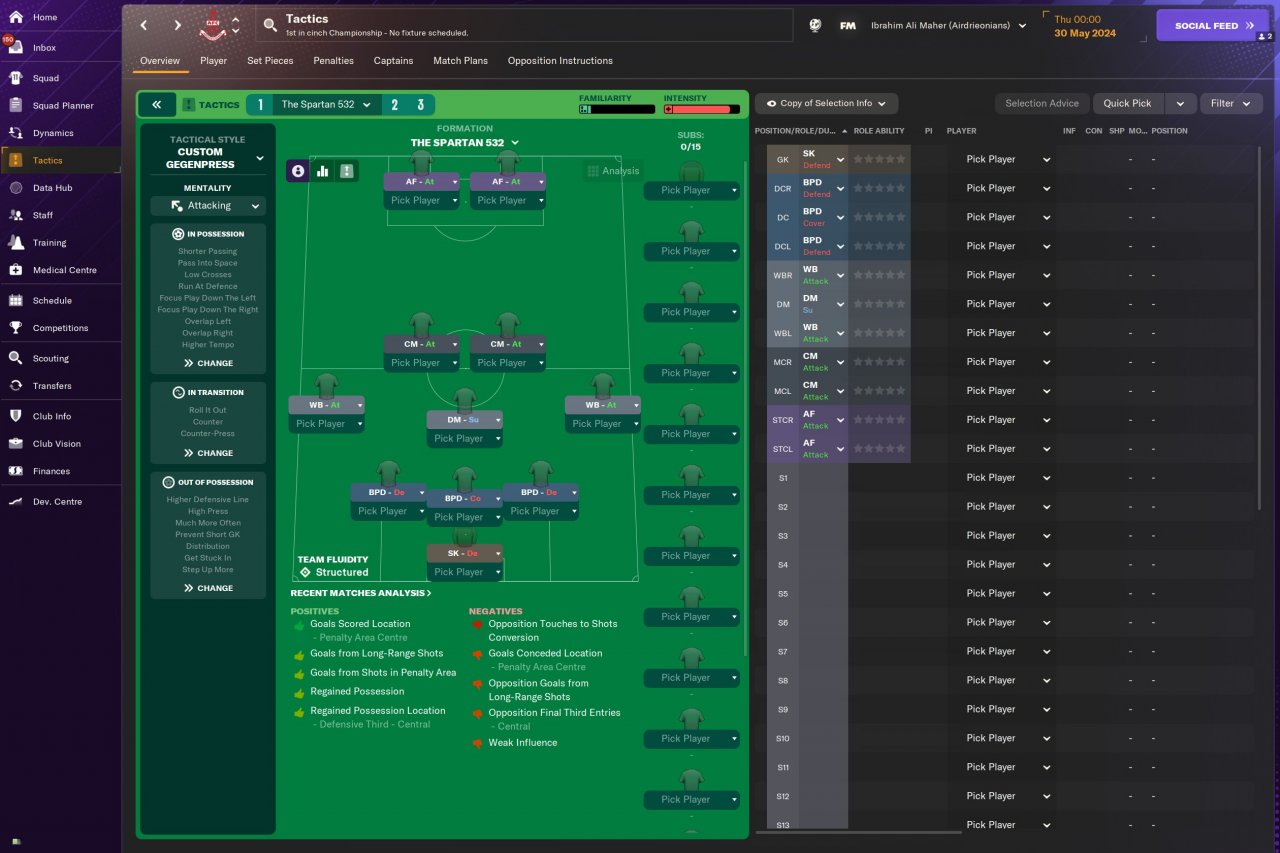This screenshot has width=1280, height=853.
Task: Switch to the Set Pieces tab
Action: tap(270, 61)
